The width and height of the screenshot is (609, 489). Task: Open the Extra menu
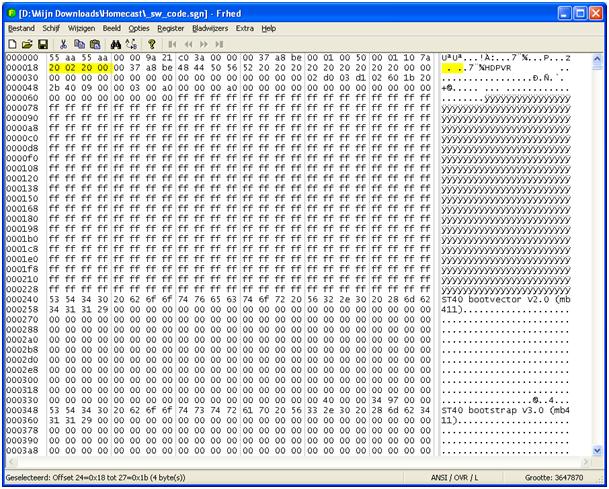245,28
